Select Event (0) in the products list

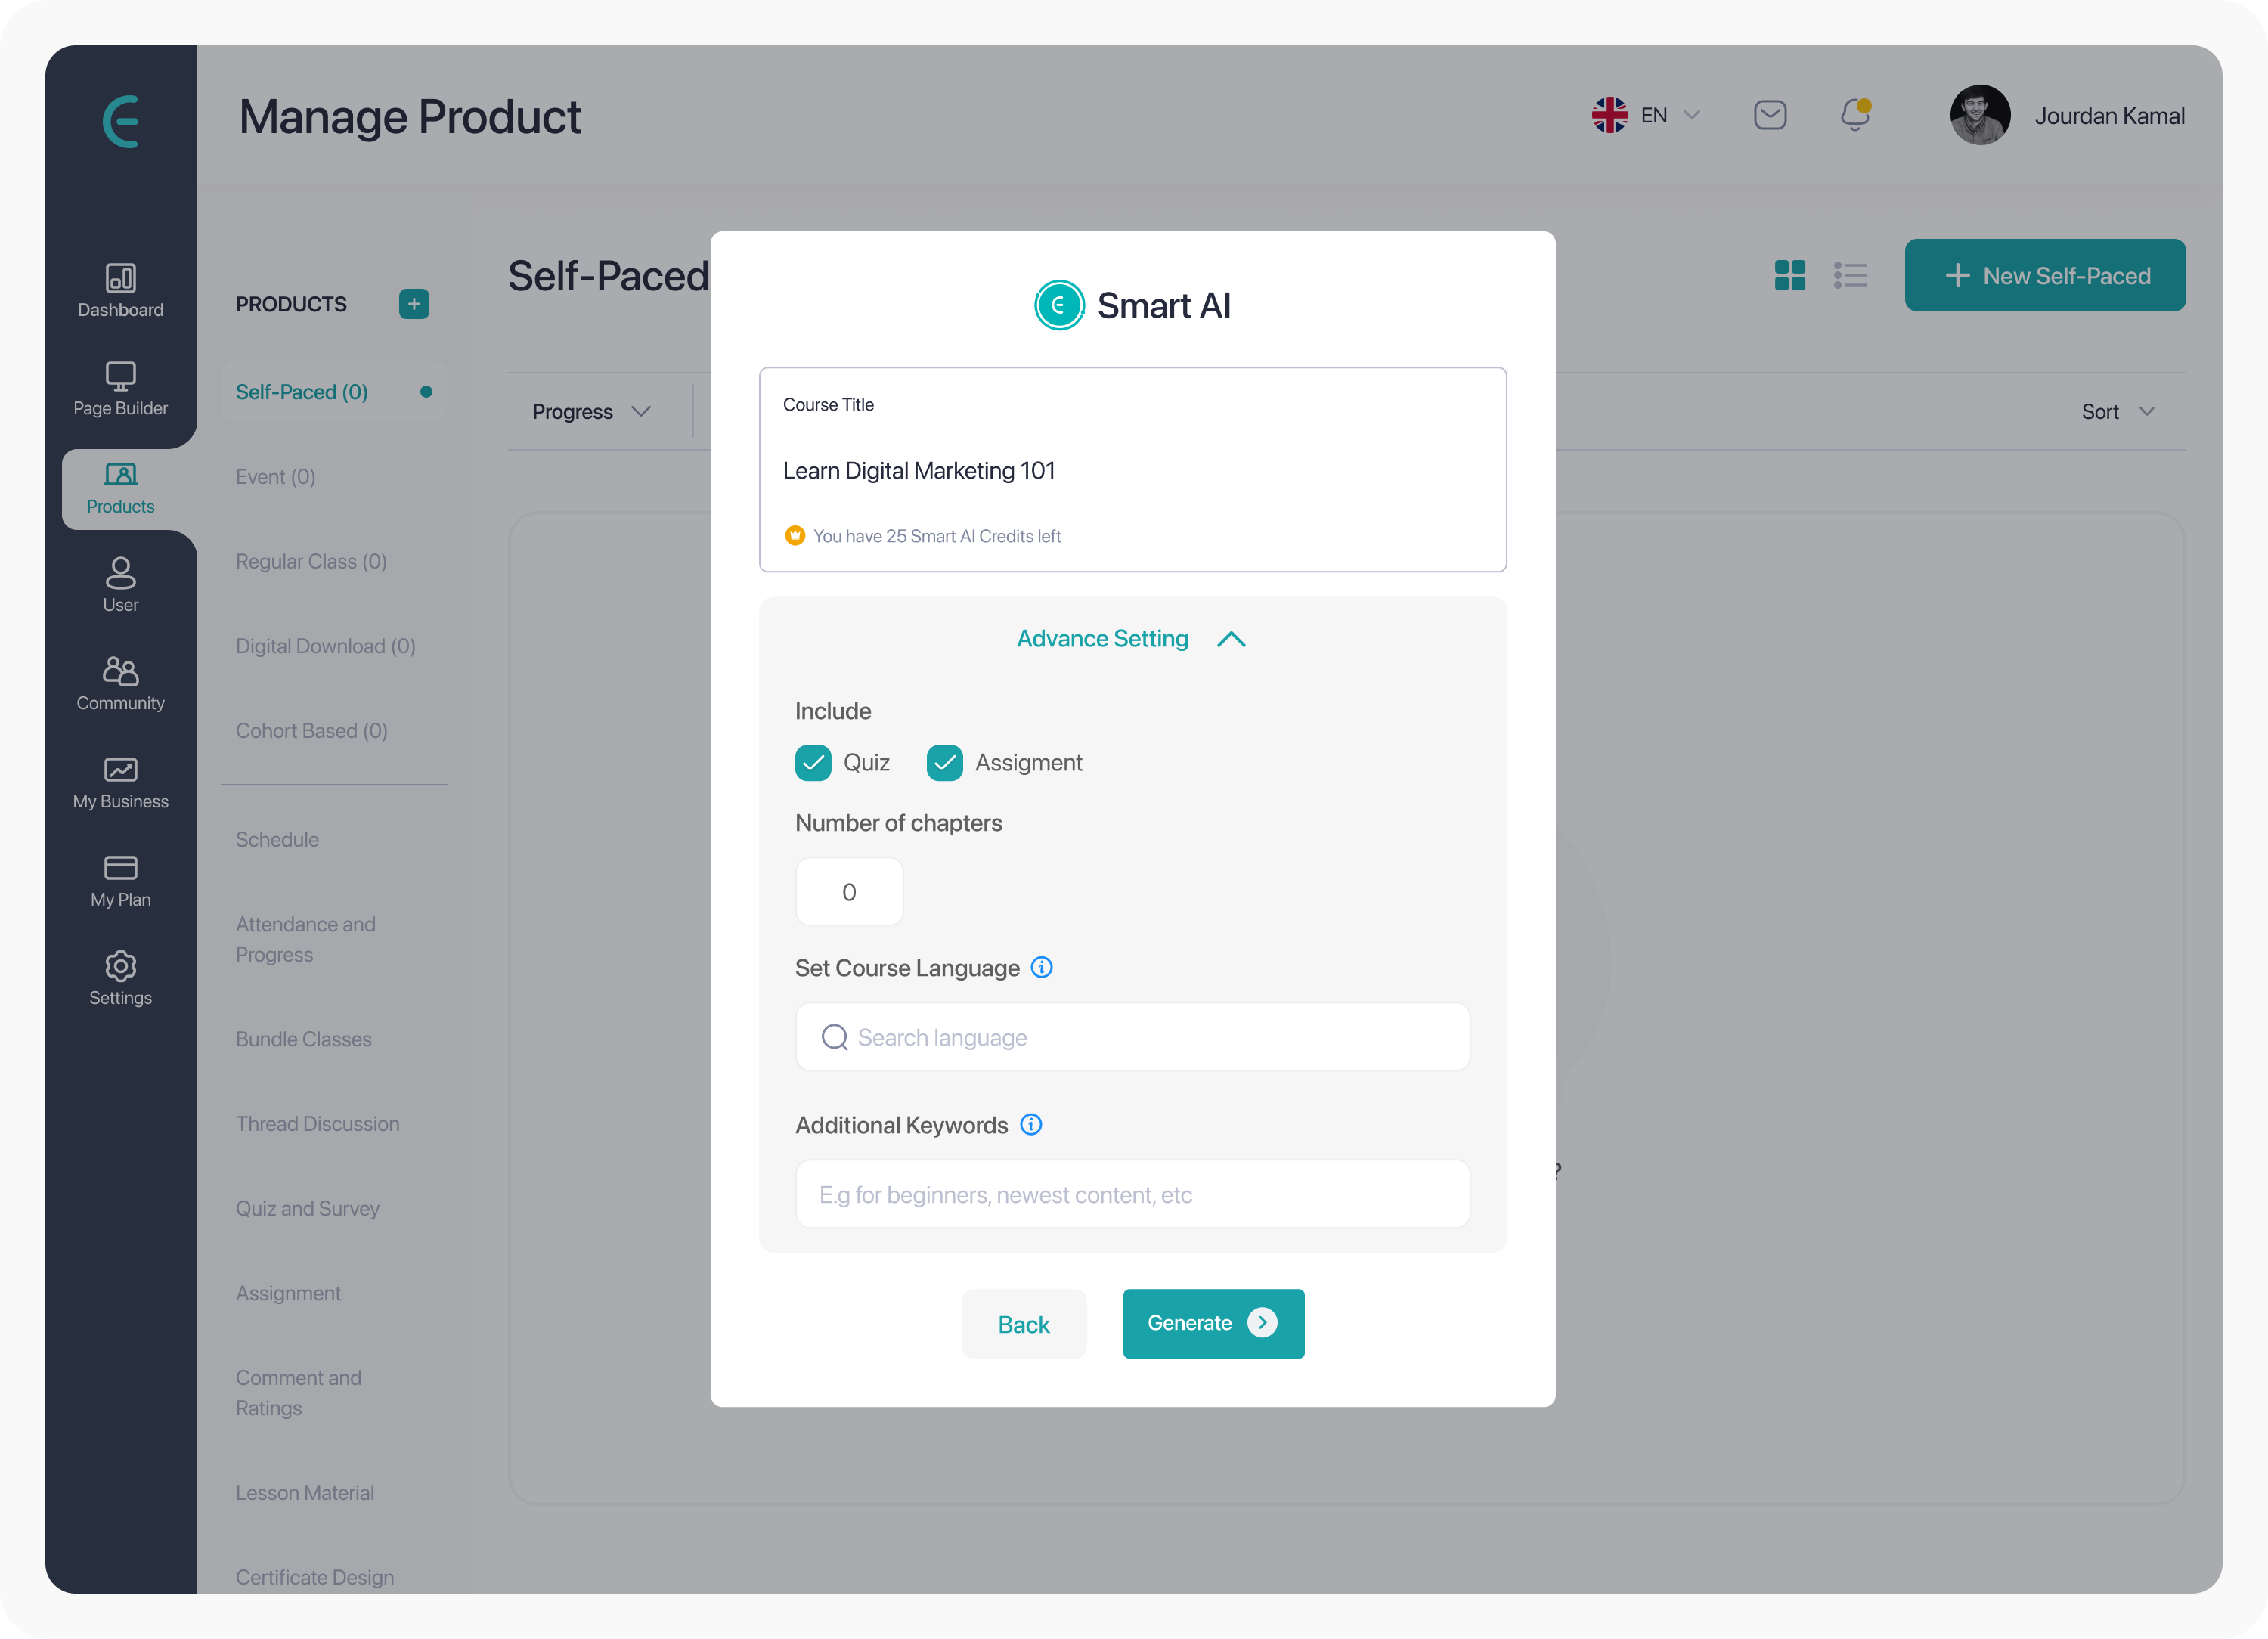click(x=276, y=477)
